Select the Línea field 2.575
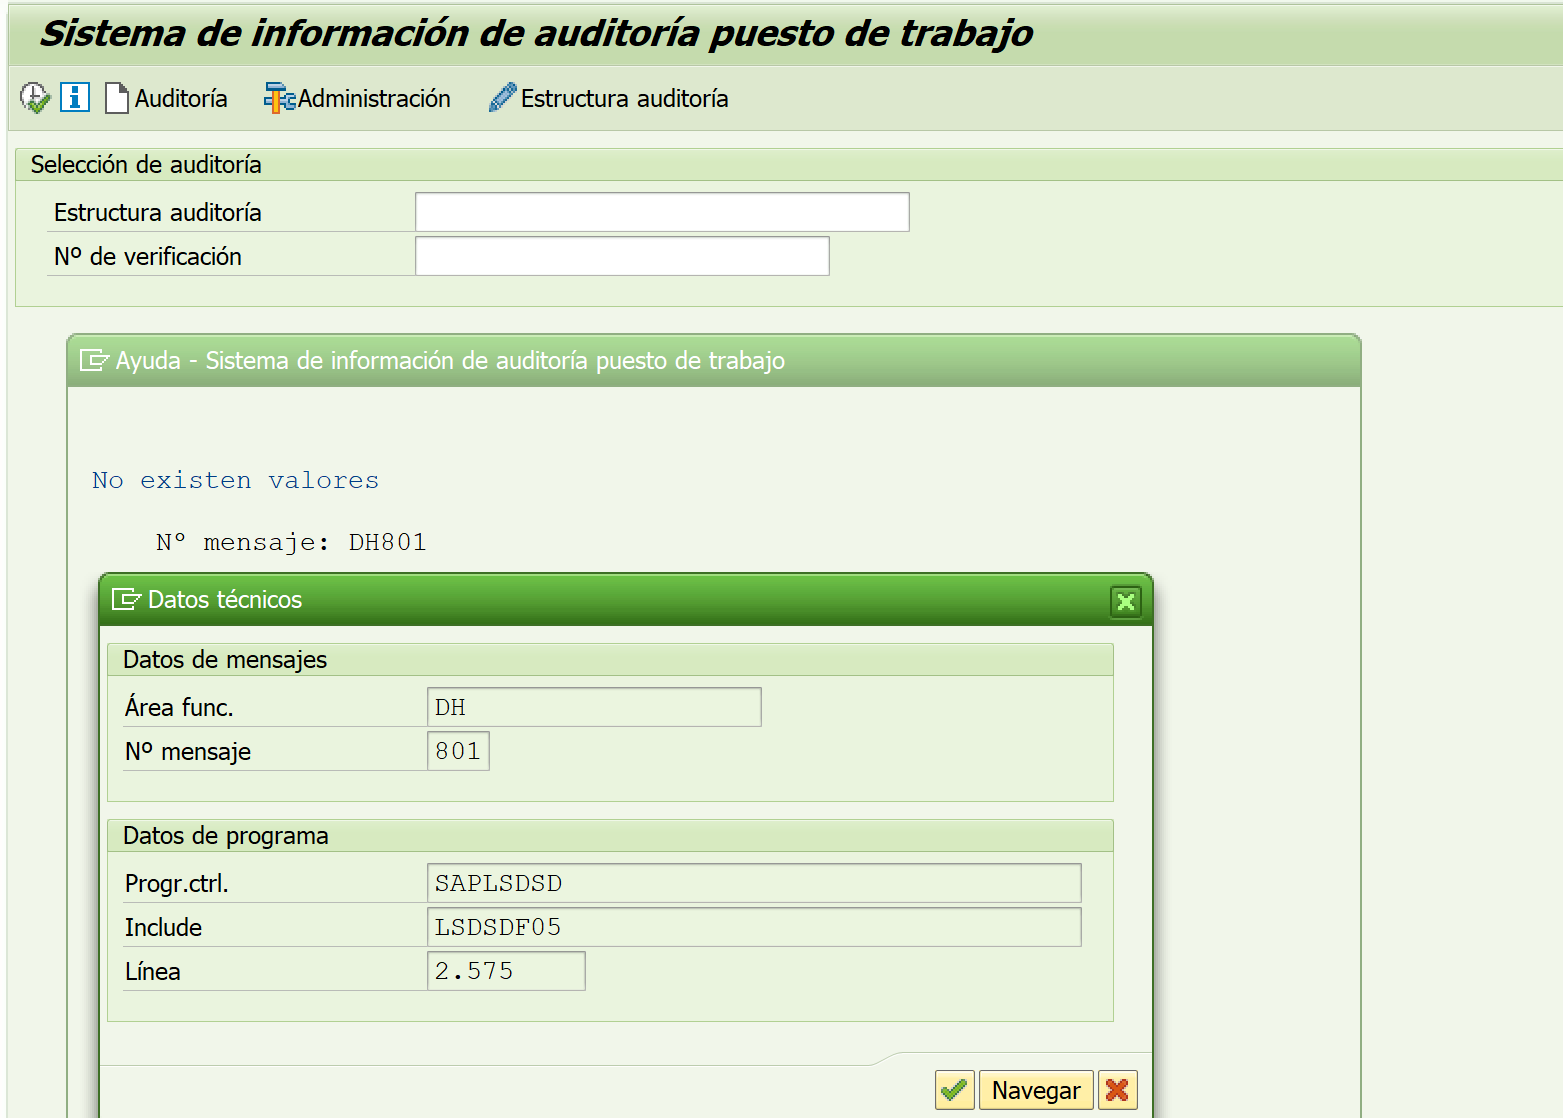 (506, 971)
